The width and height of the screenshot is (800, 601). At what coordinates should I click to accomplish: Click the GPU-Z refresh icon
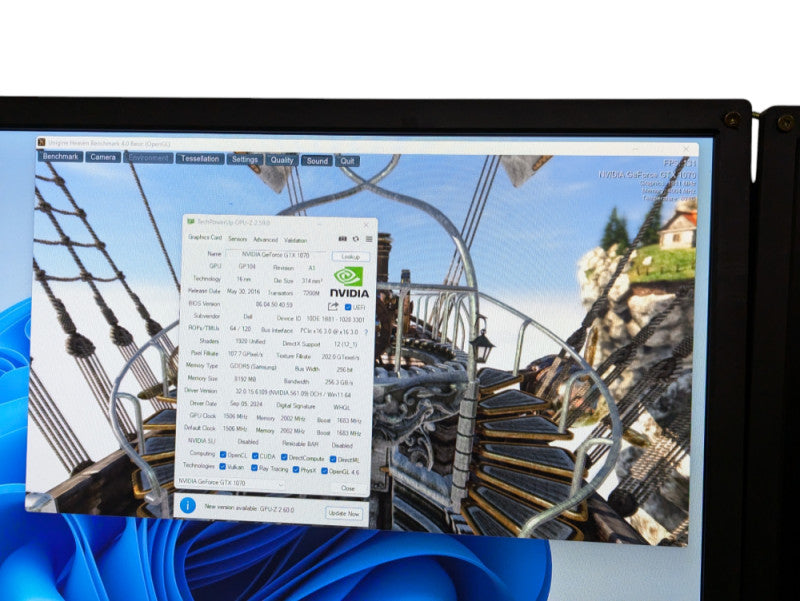(x=356, y=239)
